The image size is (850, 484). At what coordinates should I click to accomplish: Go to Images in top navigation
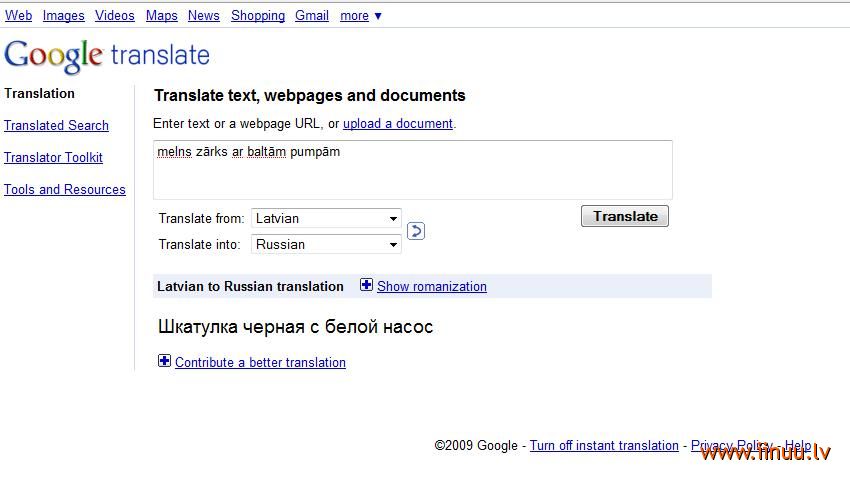pyautogui.click(x=63, y=16)
